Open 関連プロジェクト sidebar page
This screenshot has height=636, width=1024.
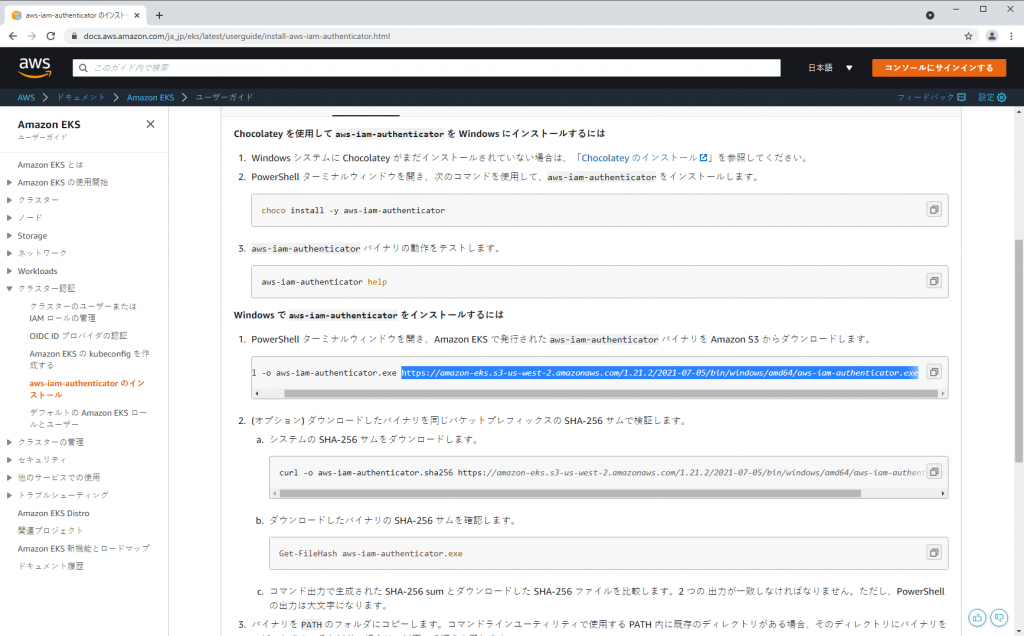click(x=50, y=530)
